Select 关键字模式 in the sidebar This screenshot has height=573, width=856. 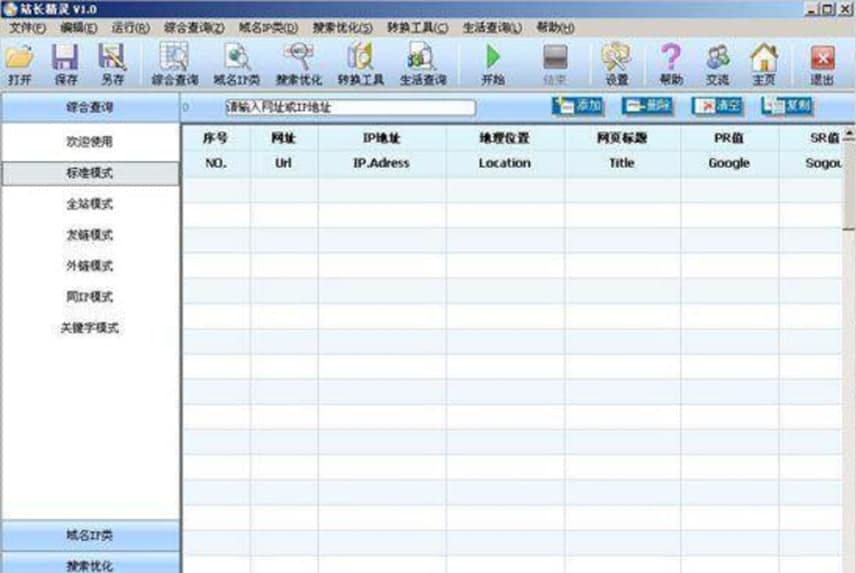click(90, 328)
